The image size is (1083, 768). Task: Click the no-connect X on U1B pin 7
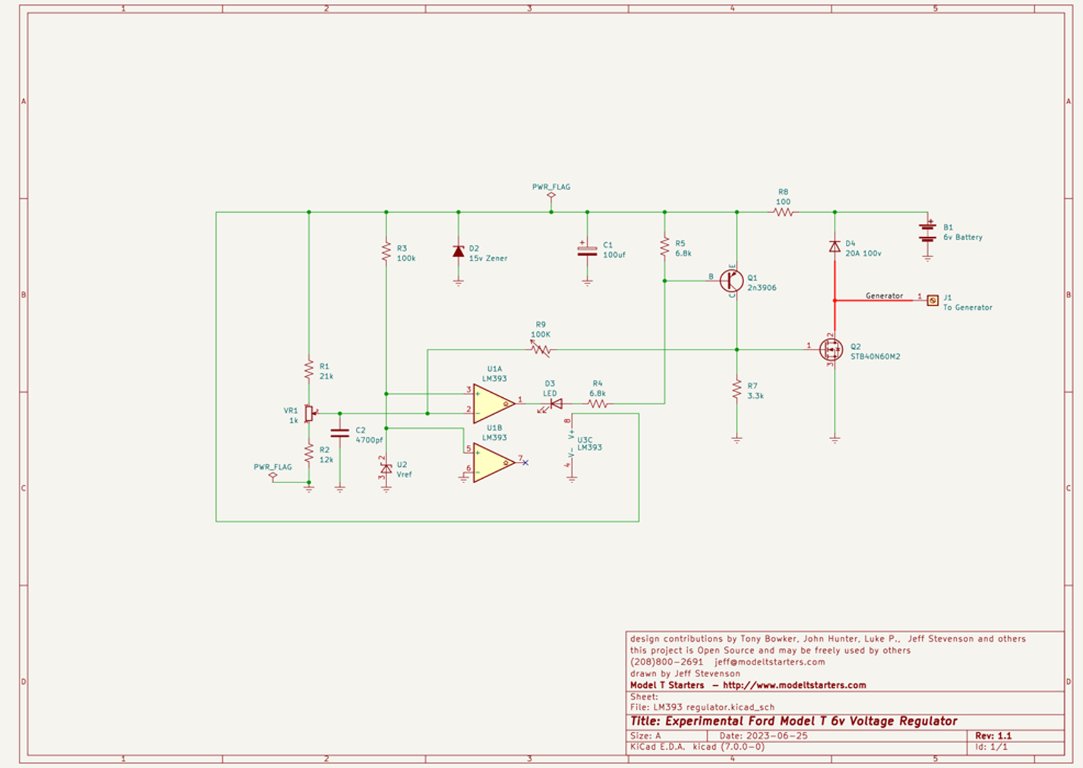pos(526,461)
